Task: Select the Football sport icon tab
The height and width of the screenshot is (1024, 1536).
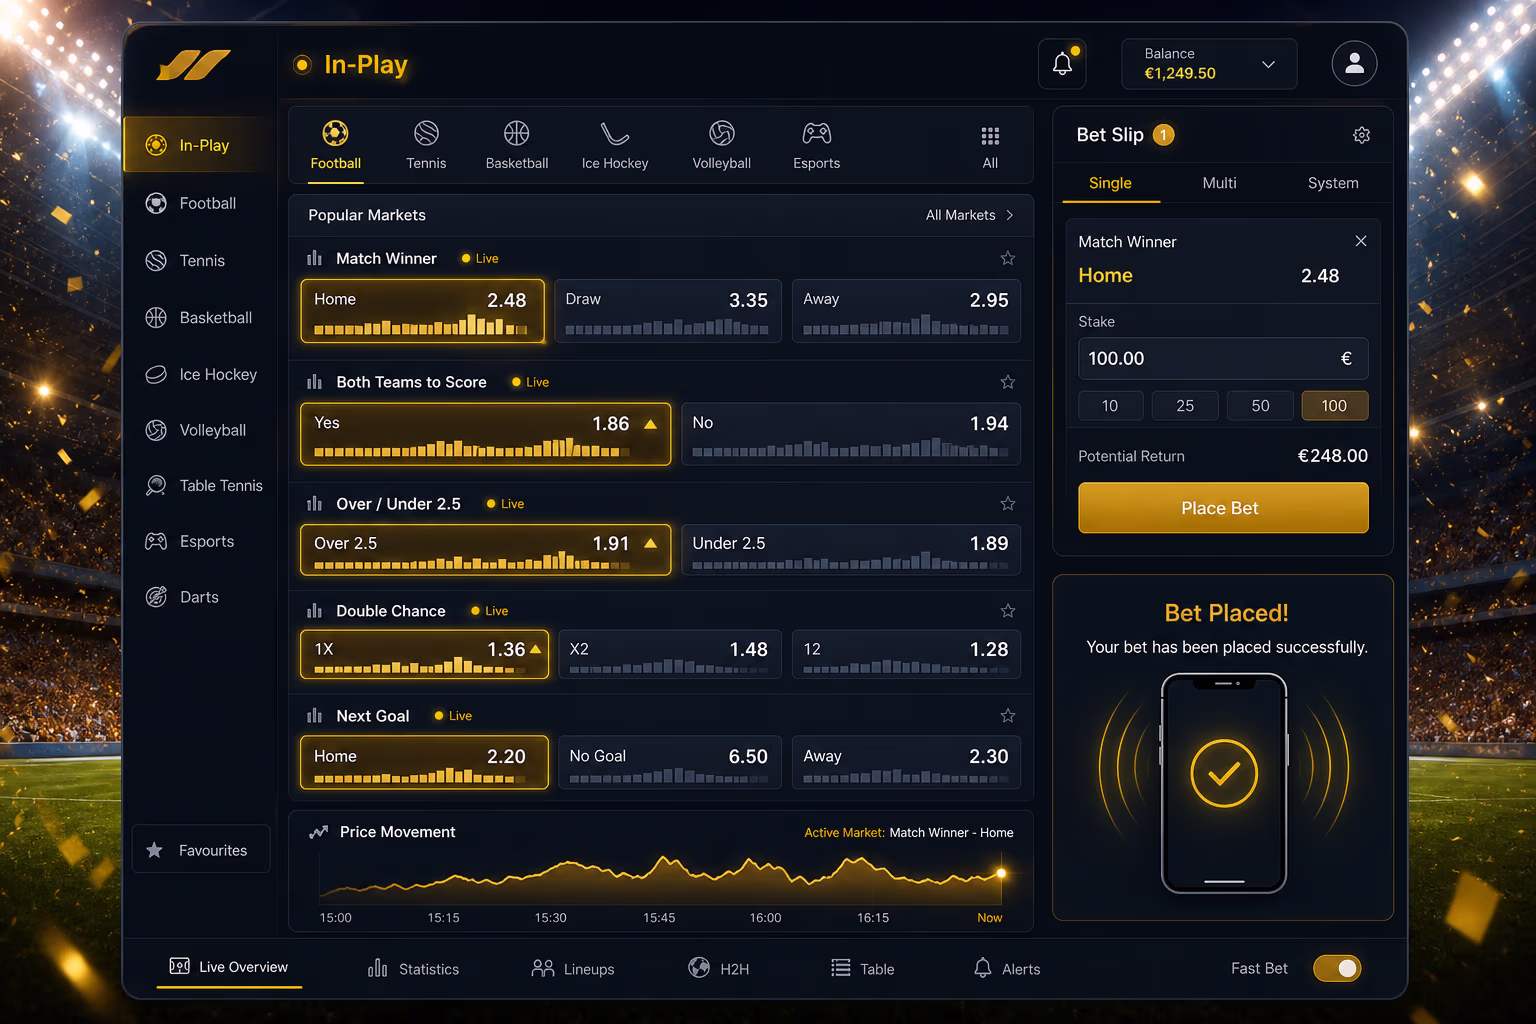Action: tap(335, 146)
